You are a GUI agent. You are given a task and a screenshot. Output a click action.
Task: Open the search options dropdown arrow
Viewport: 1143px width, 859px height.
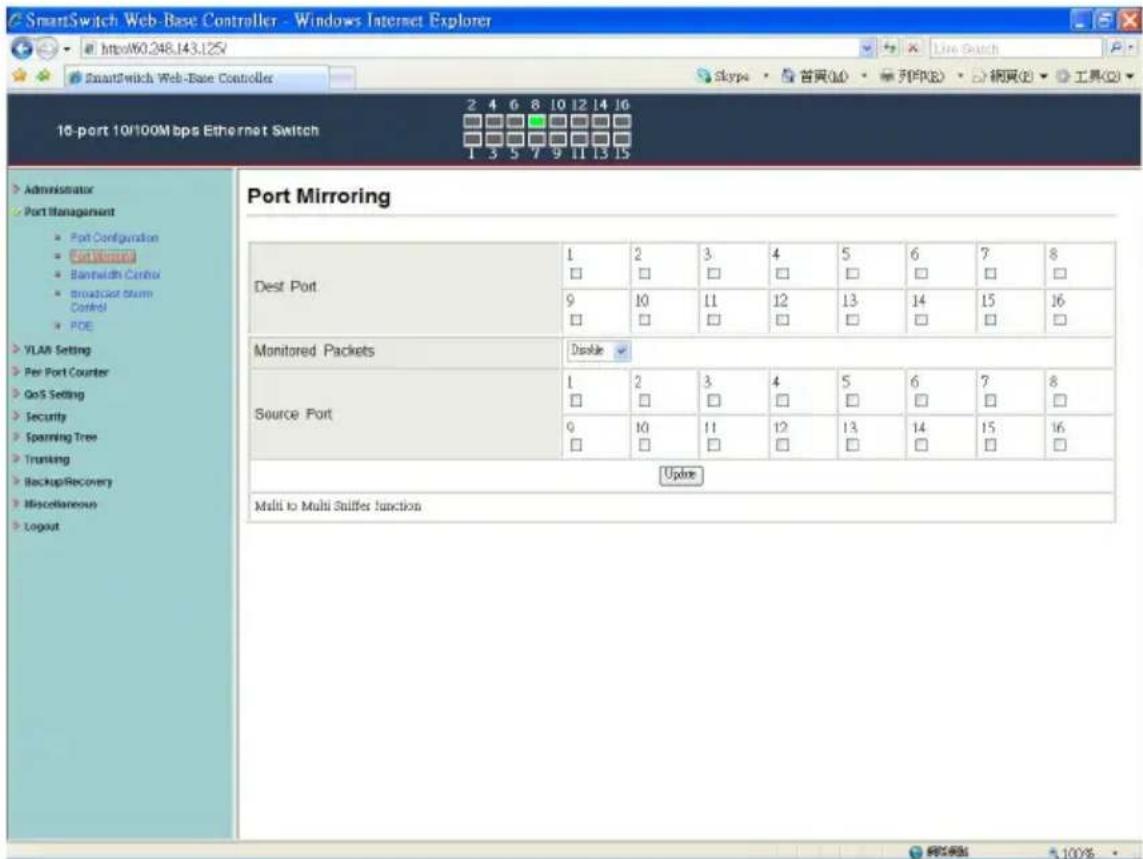coord(1131,49)
